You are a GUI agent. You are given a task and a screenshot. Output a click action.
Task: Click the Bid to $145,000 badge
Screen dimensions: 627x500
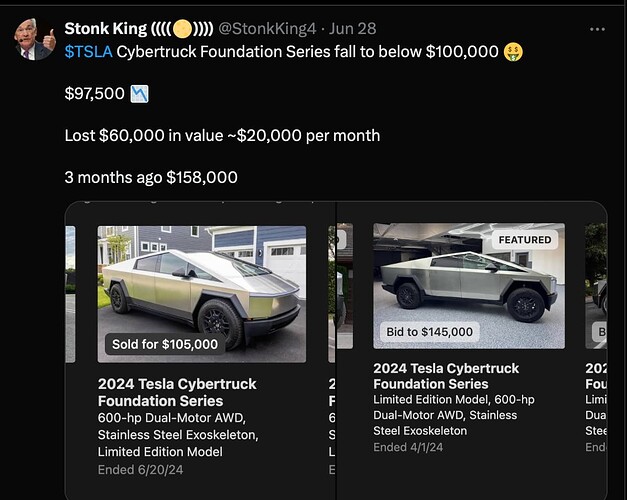point(429,332)
